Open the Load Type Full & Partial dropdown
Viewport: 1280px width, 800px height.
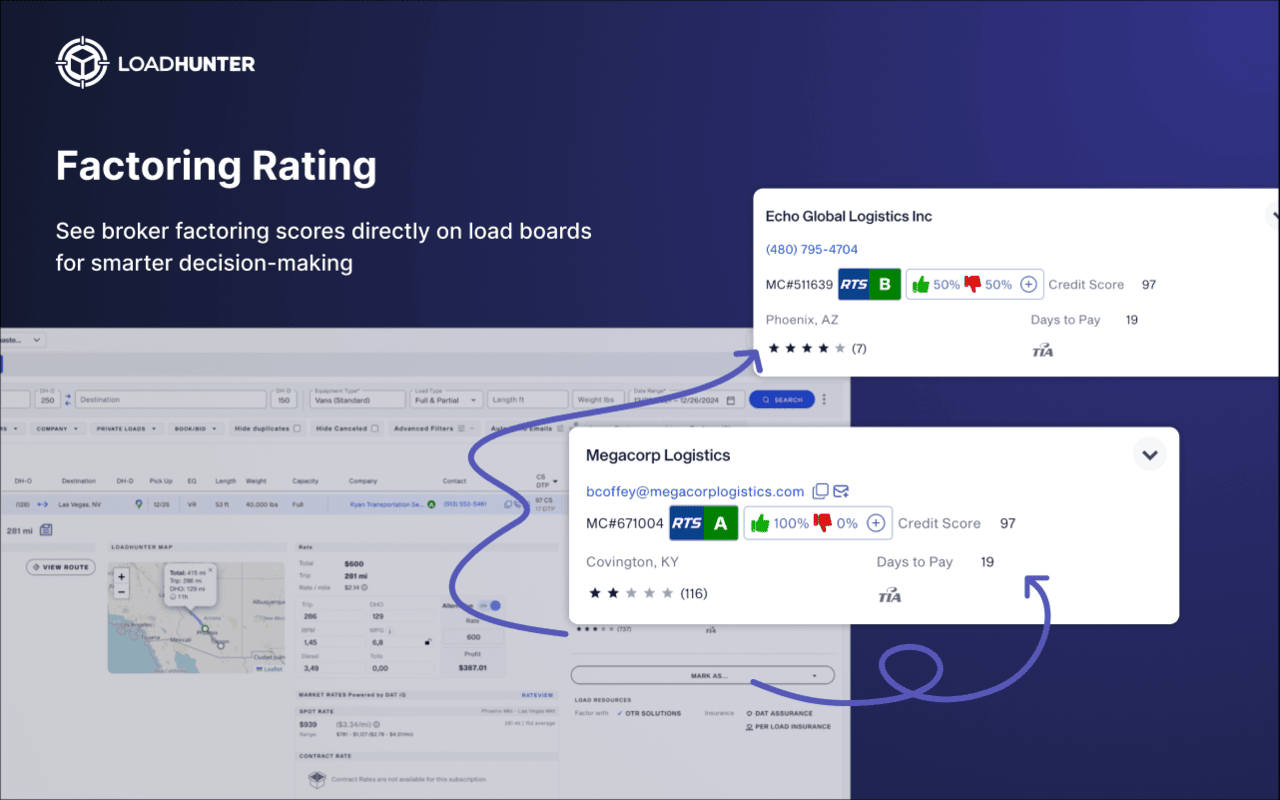446,400
